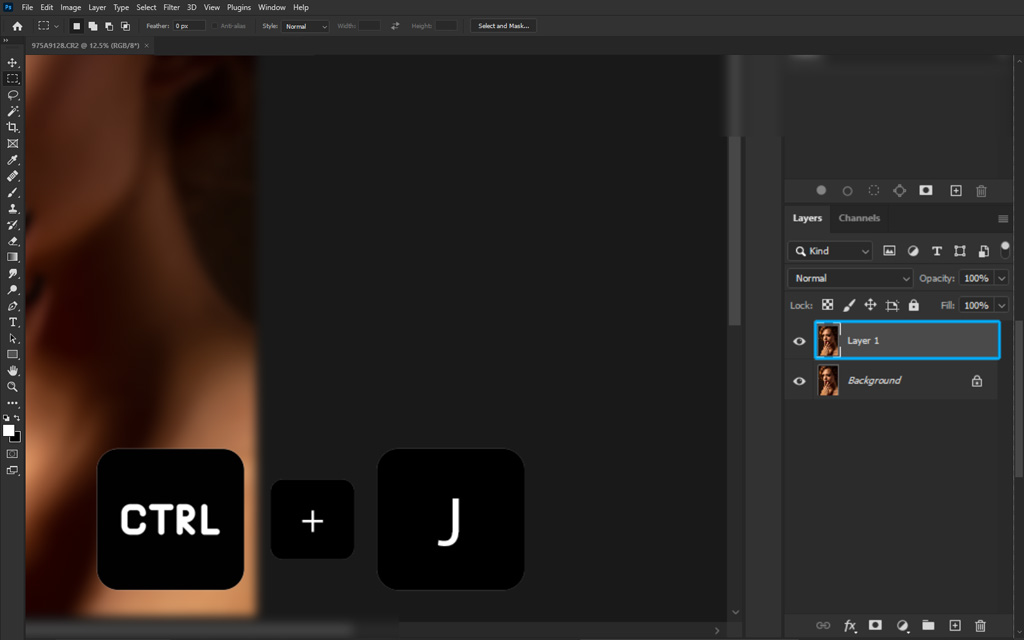The height and width of the screenshot is (640, 1024).
Task: Select the Rectangle shape tool
Action: pos(12,355)
